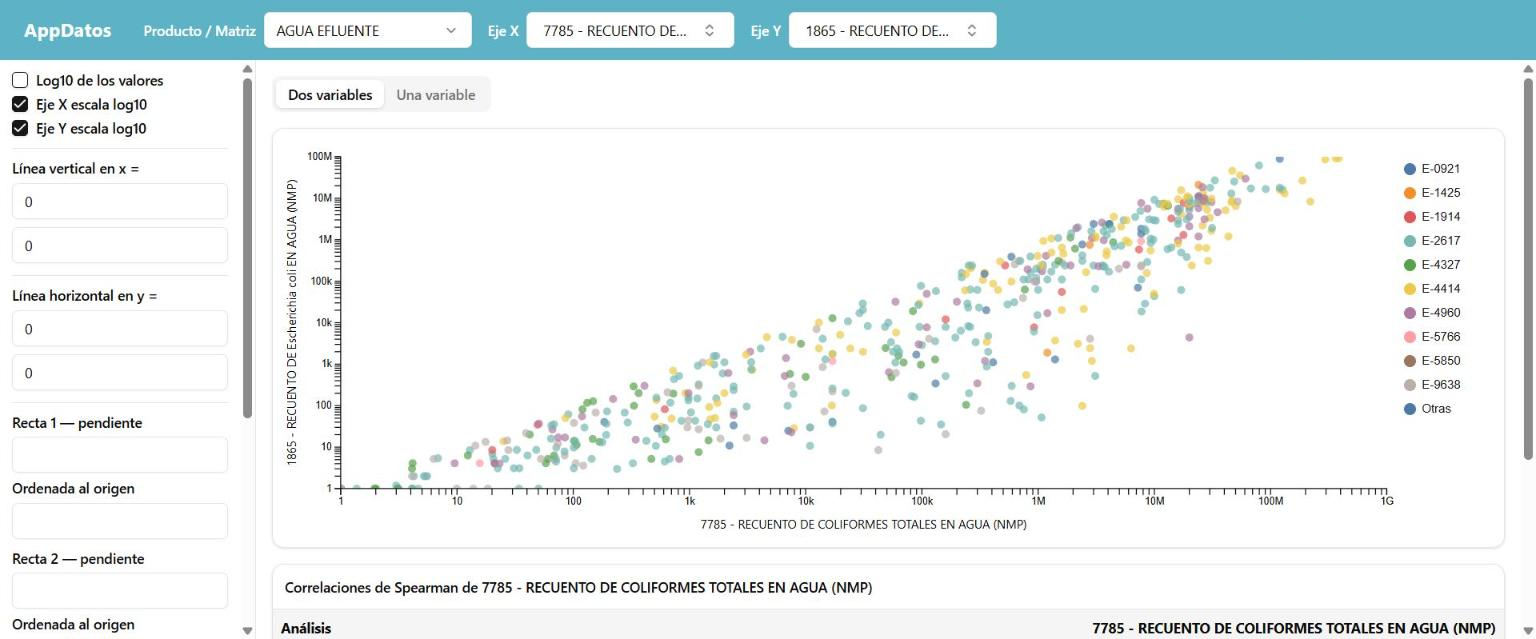Open the Eje X variable selector
This screenshot has height=639, width=1536.
pyautogui.click(x=630, y=30)
